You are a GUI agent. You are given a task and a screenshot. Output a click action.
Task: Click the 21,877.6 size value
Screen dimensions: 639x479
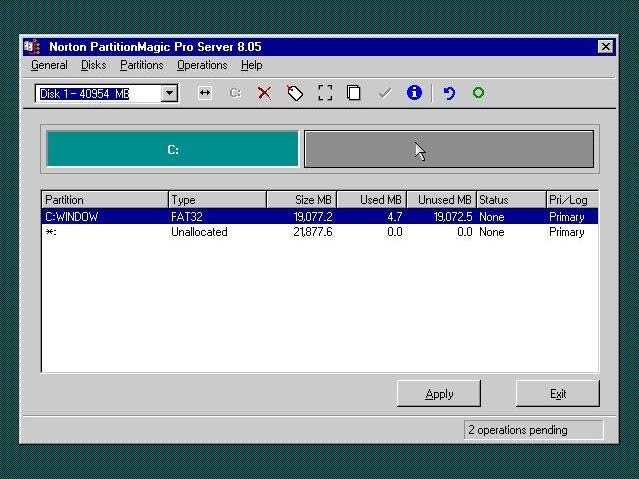pos(313,232)
